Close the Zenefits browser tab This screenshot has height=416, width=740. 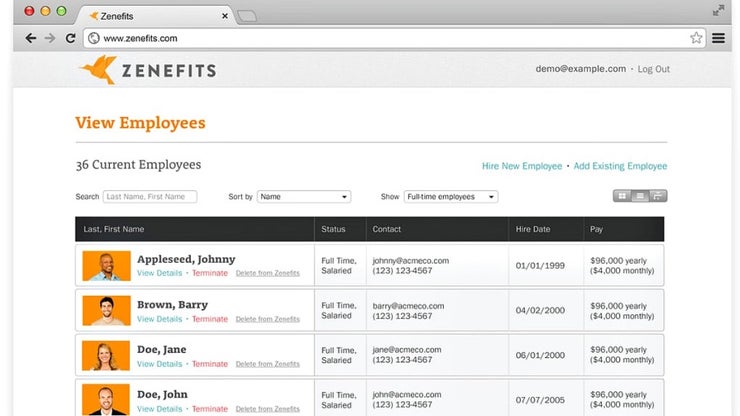(x=225, y=16)
